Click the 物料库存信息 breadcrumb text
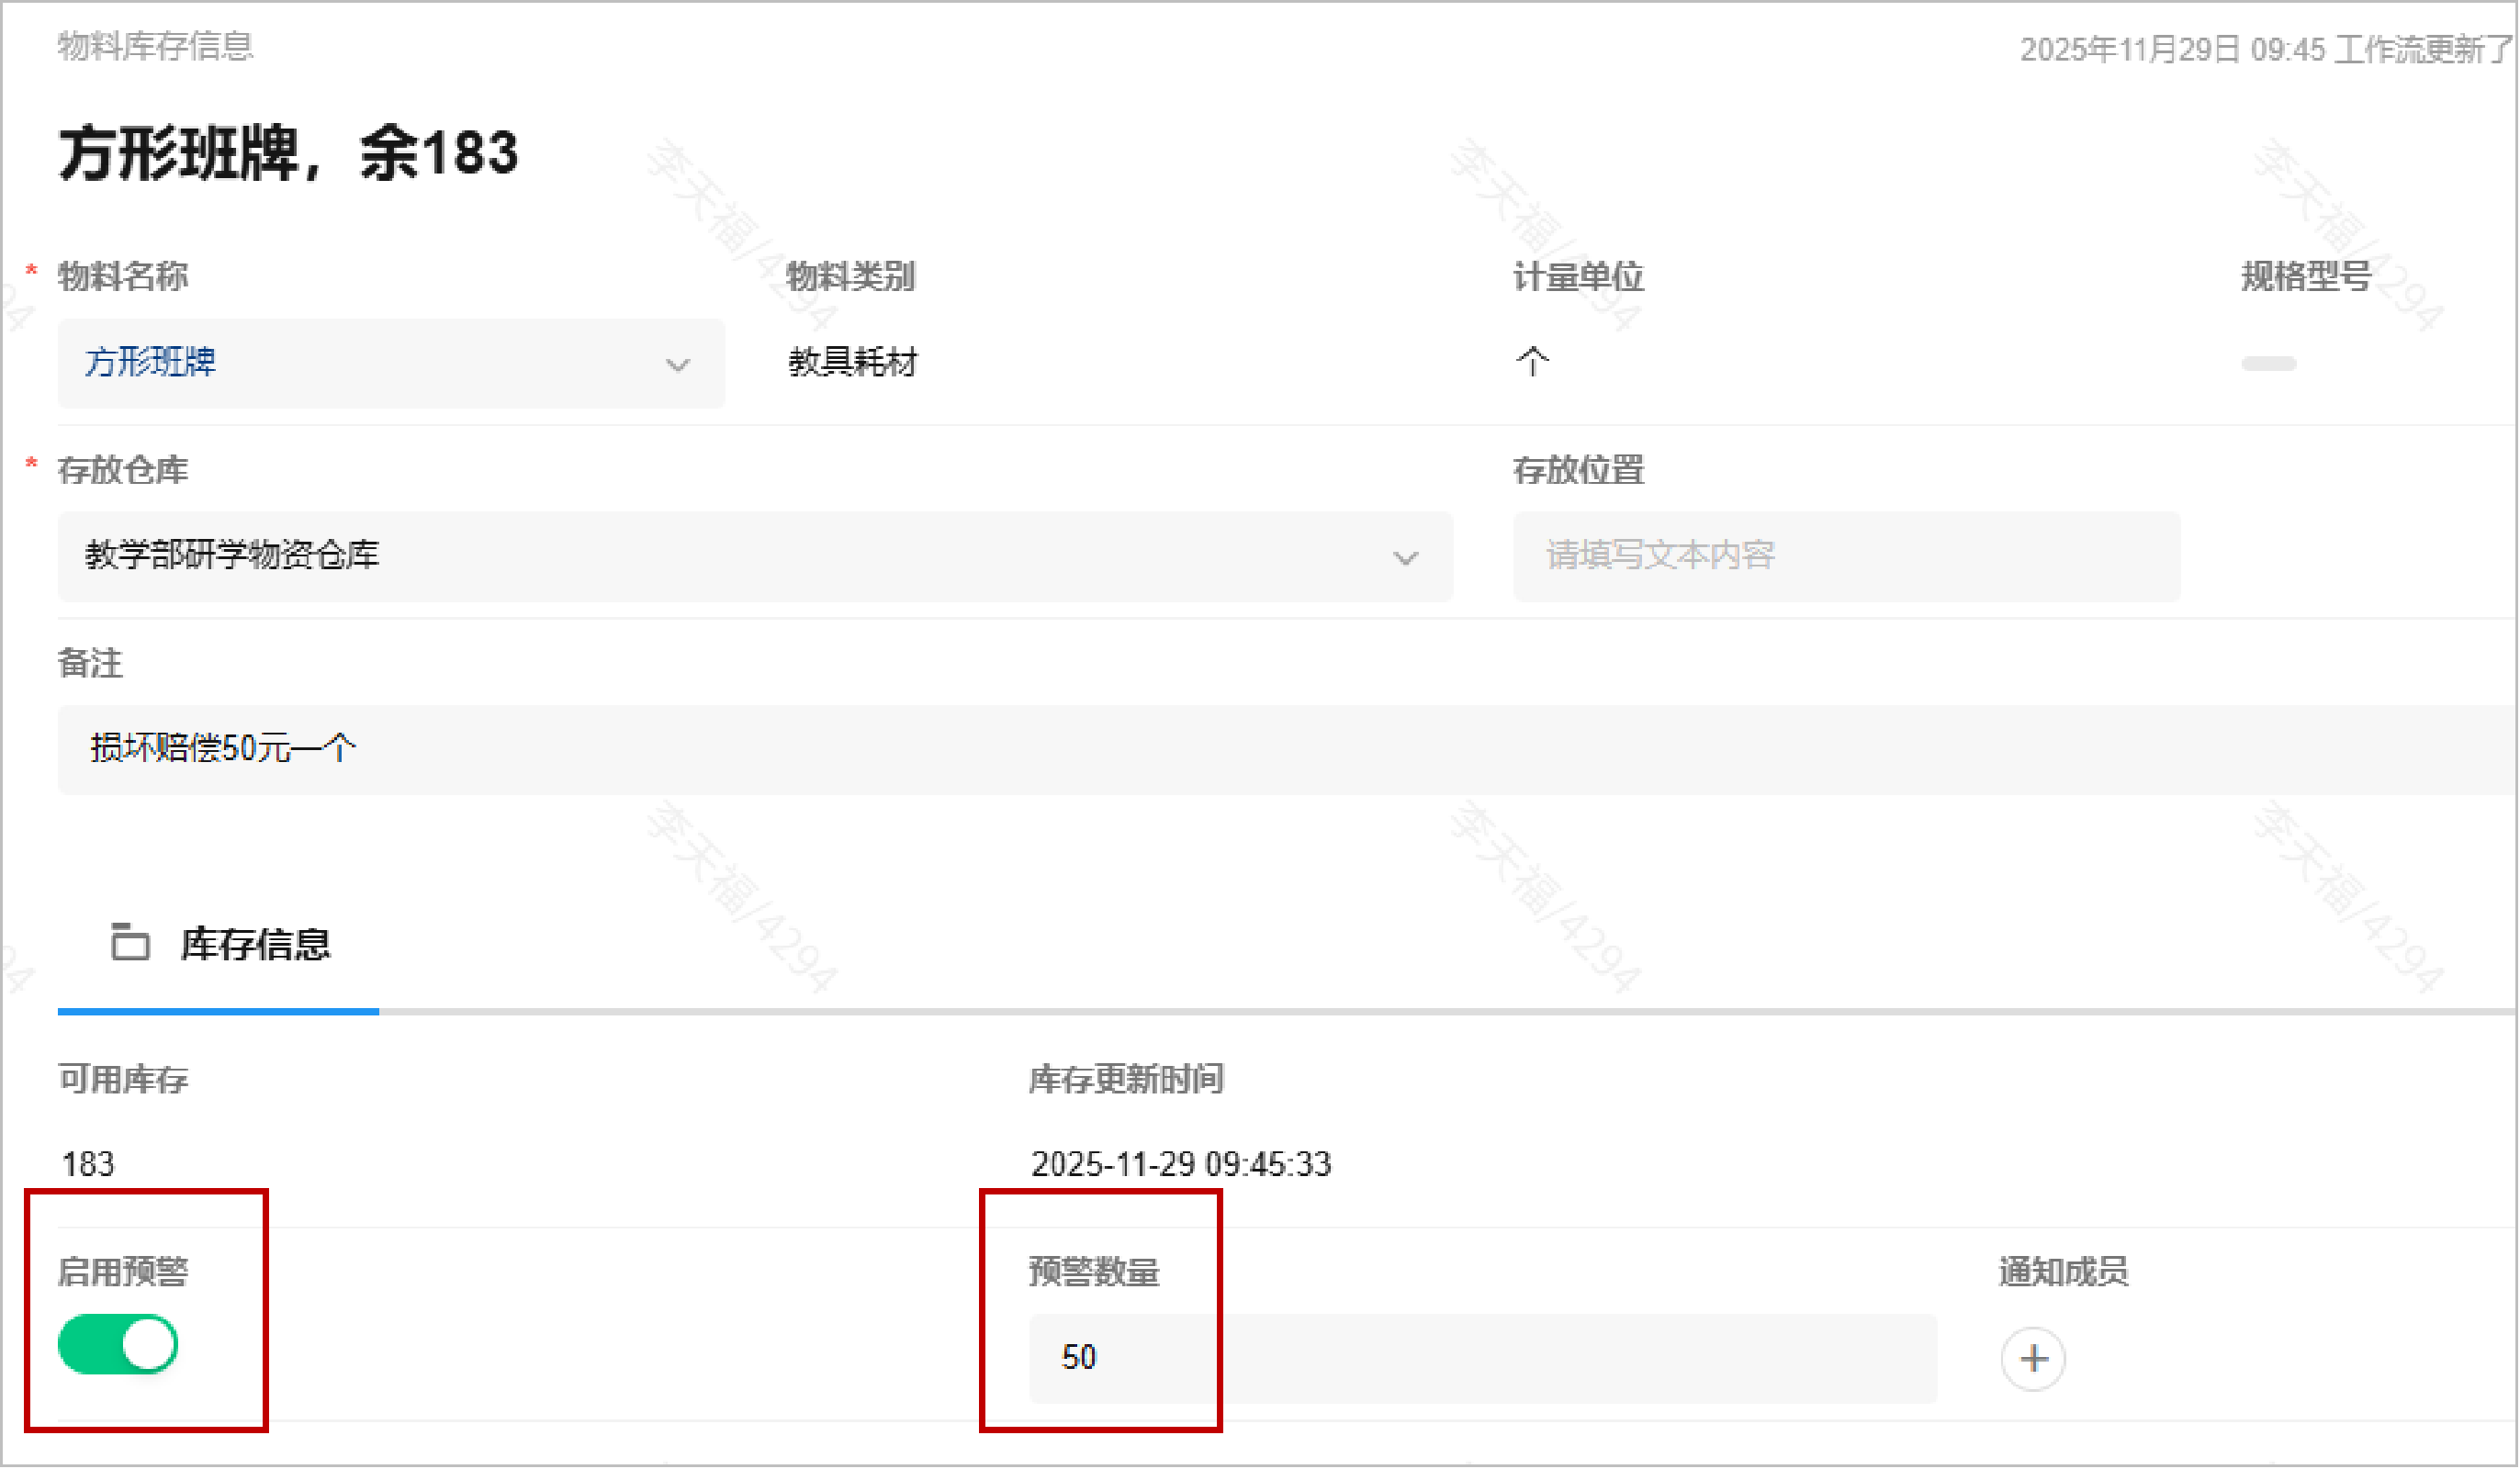2520x1469 pixels. tap(155, 46)
